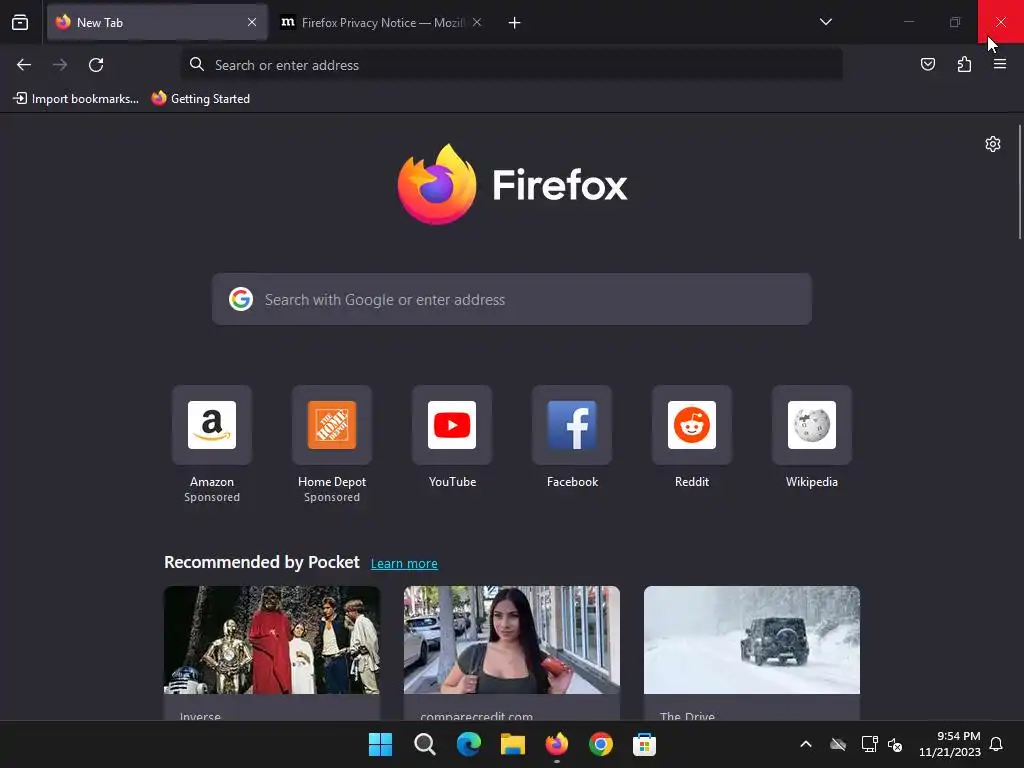Focus the address bar field

coord(511,65)
